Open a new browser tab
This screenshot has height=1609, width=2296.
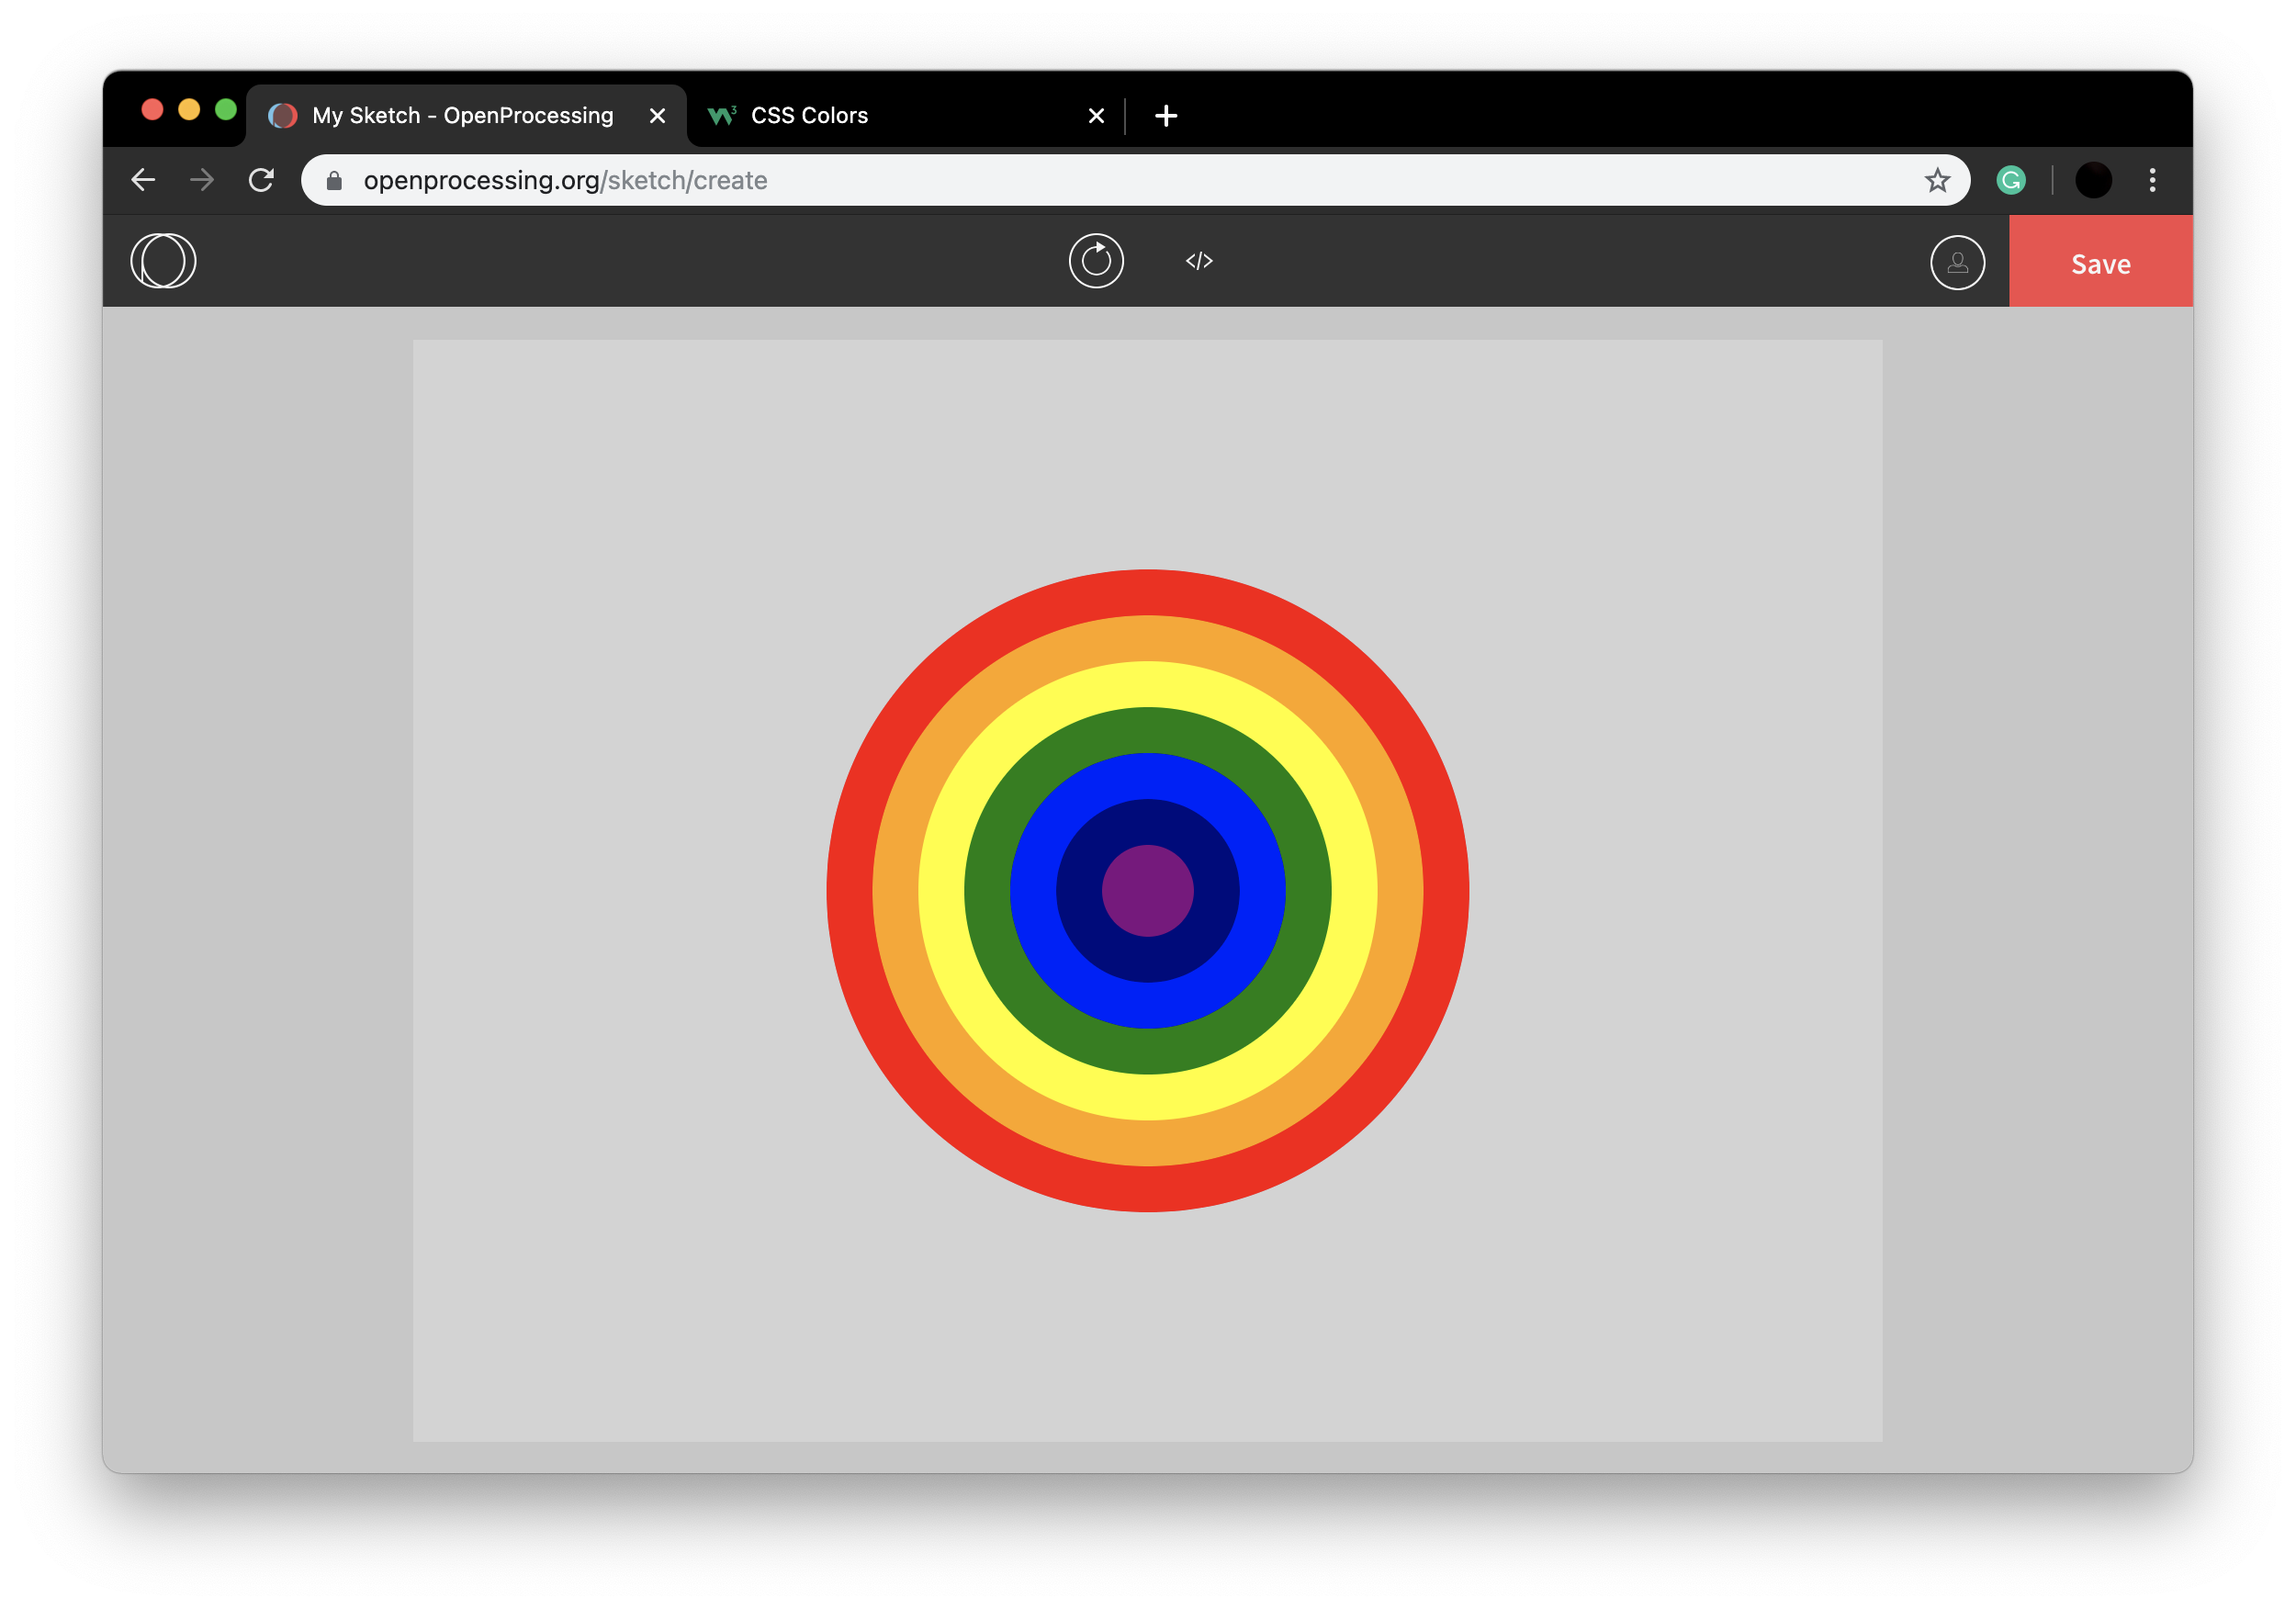[1166, 116]
